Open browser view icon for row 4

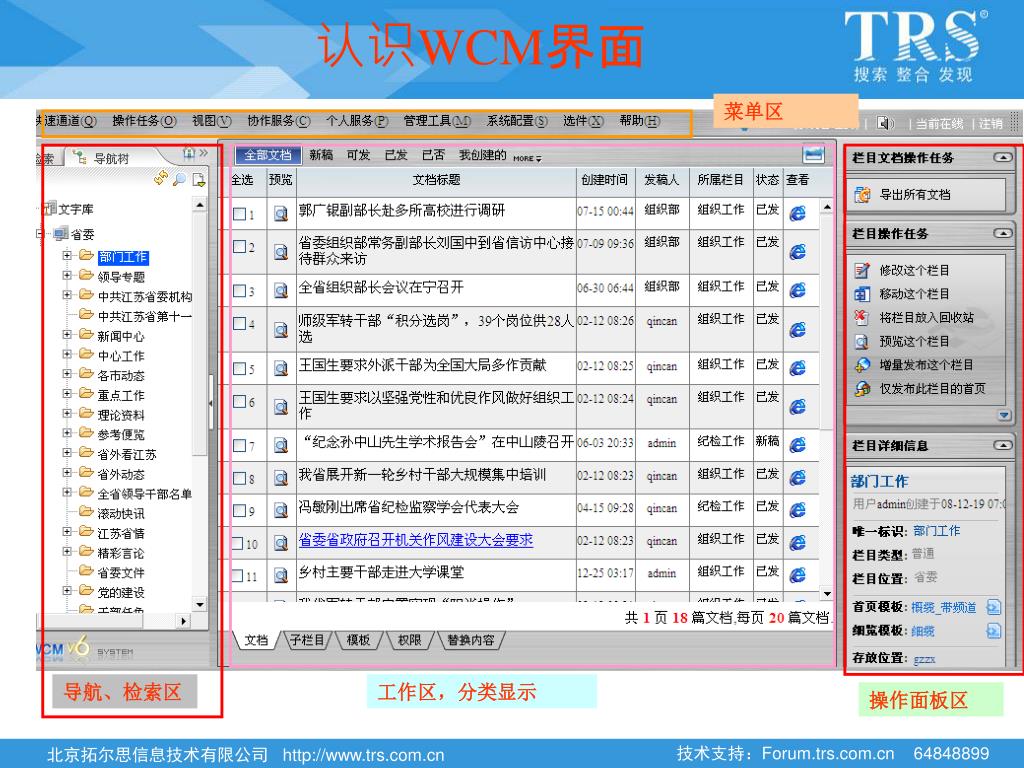[x=797, y=330]
